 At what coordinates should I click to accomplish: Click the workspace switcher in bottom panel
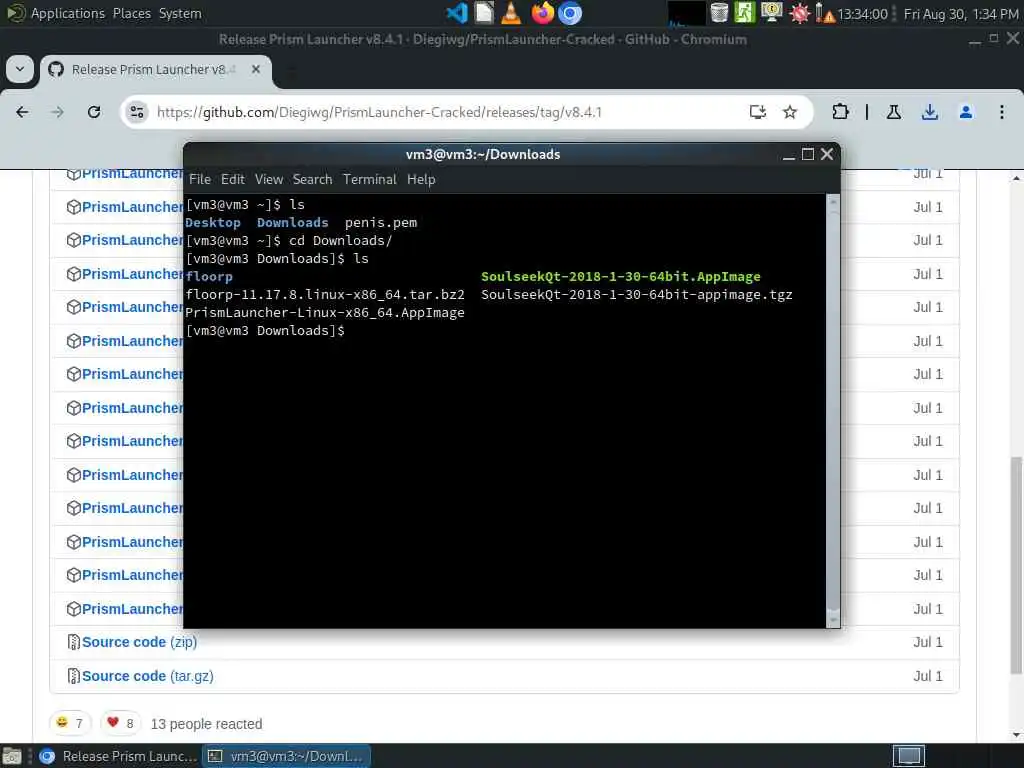click(x=908, y=756)
